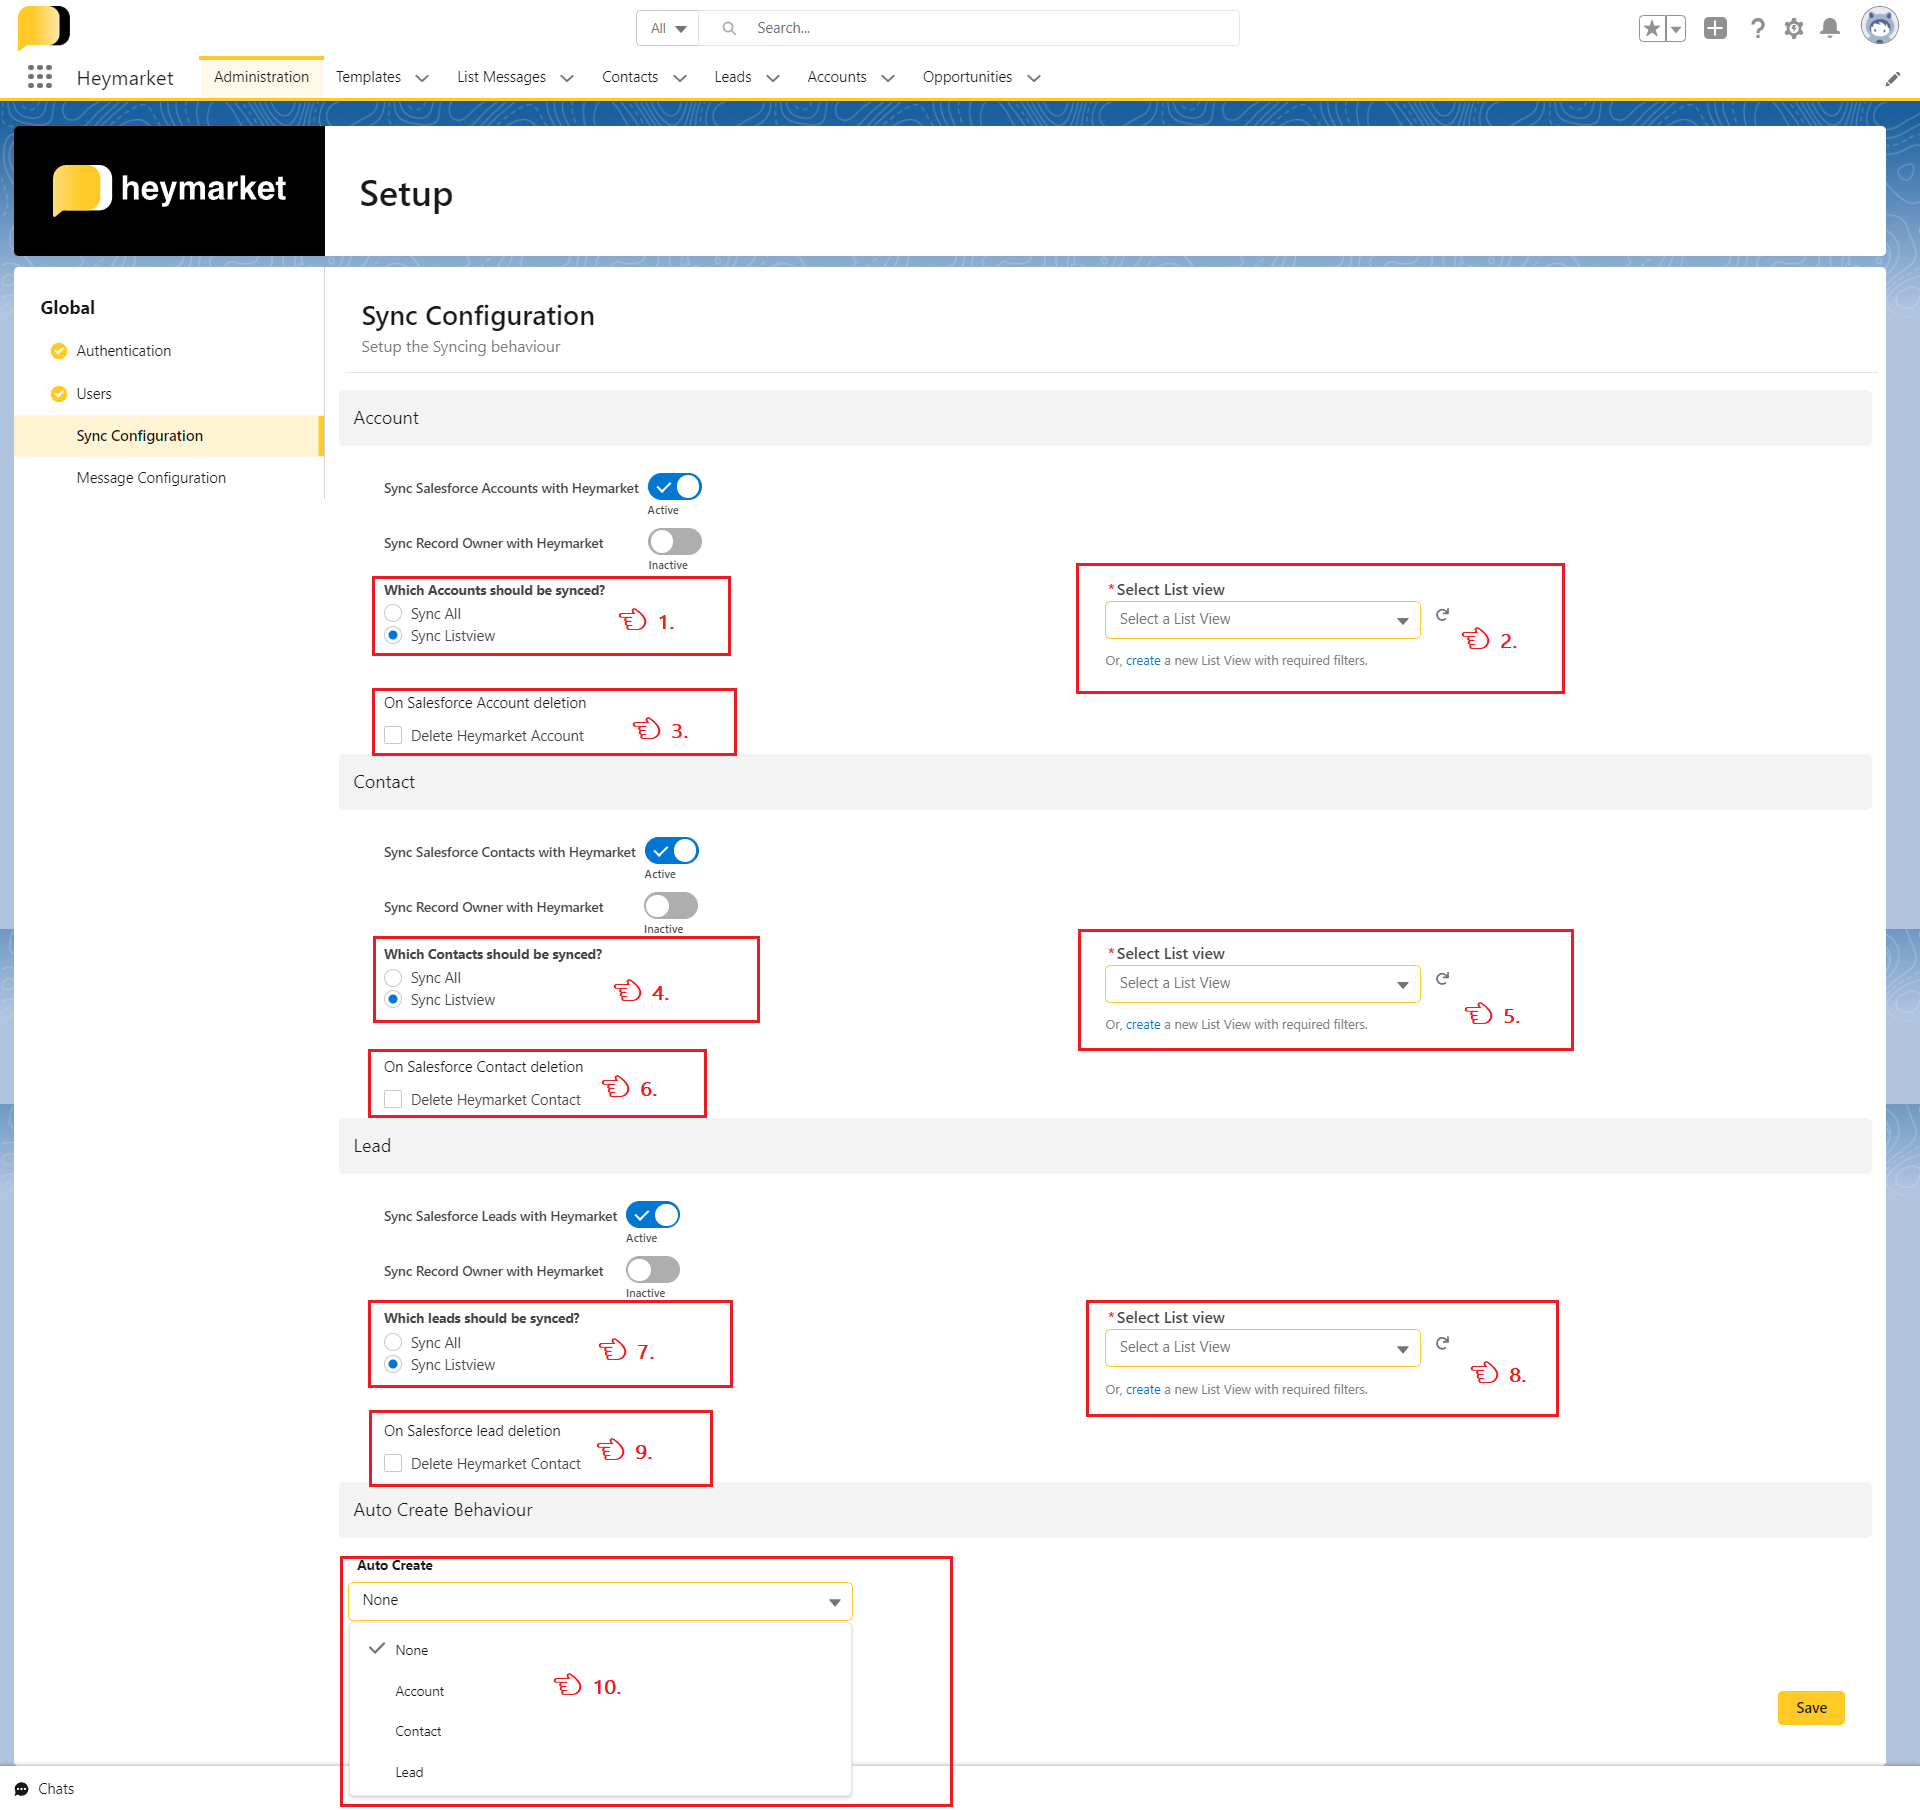Toggle Sync Salesforce Contacts with Heymarket

click(x=672, y=851)
